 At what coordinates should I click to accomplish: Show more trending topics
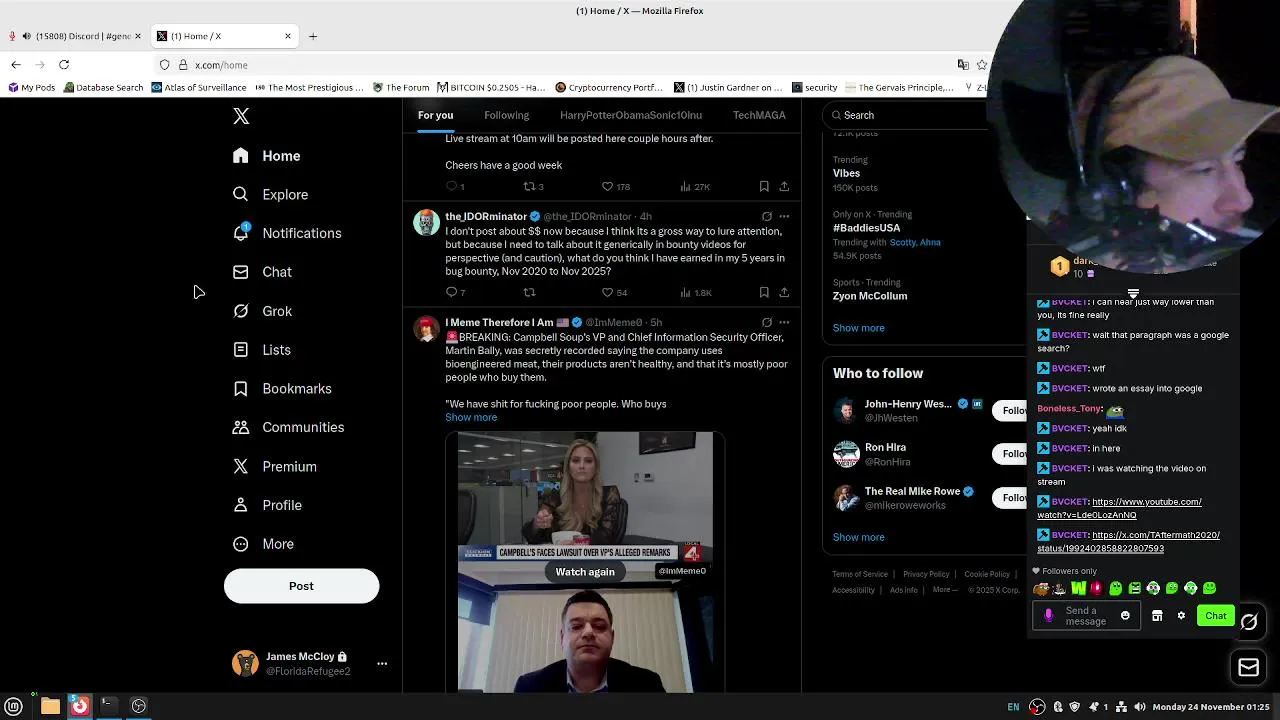(x=858, y=328)
